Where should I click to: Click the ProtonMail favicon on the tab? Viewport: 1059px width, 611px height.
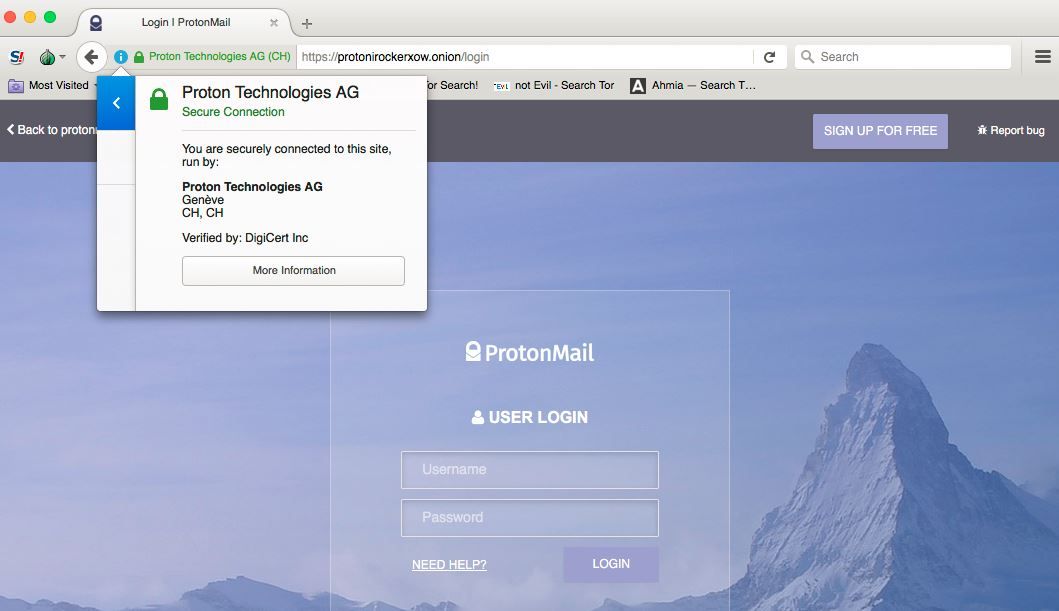(96, 23)
